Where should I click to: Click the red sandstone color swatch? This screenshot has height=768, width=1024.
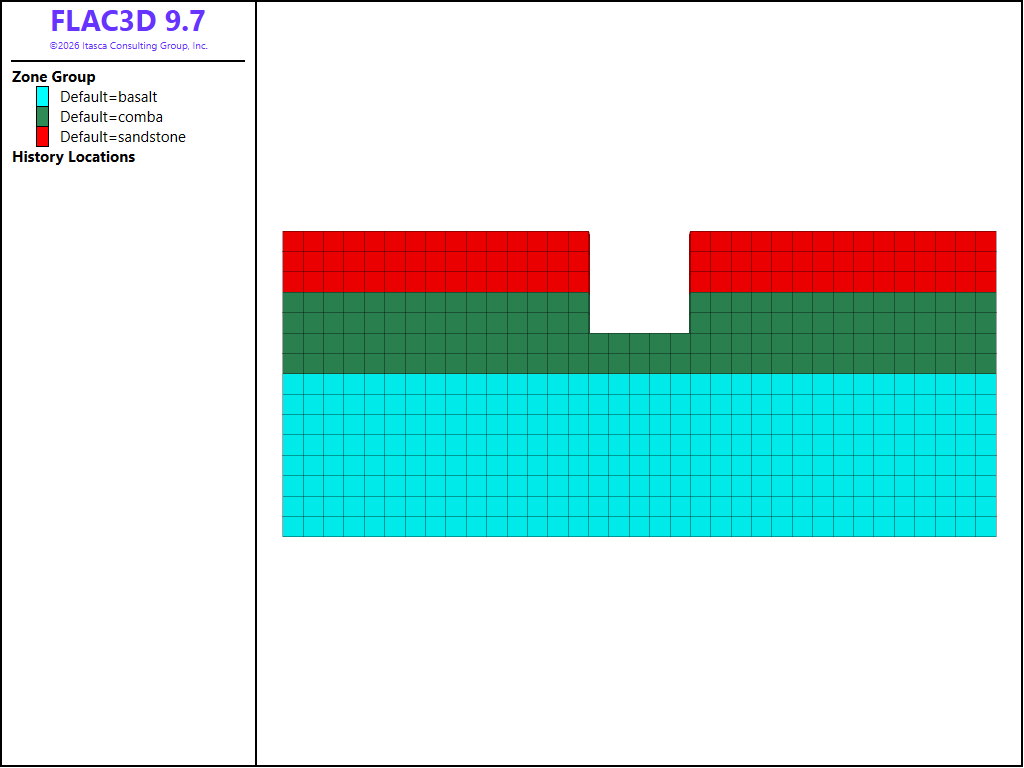pos(42,136)
